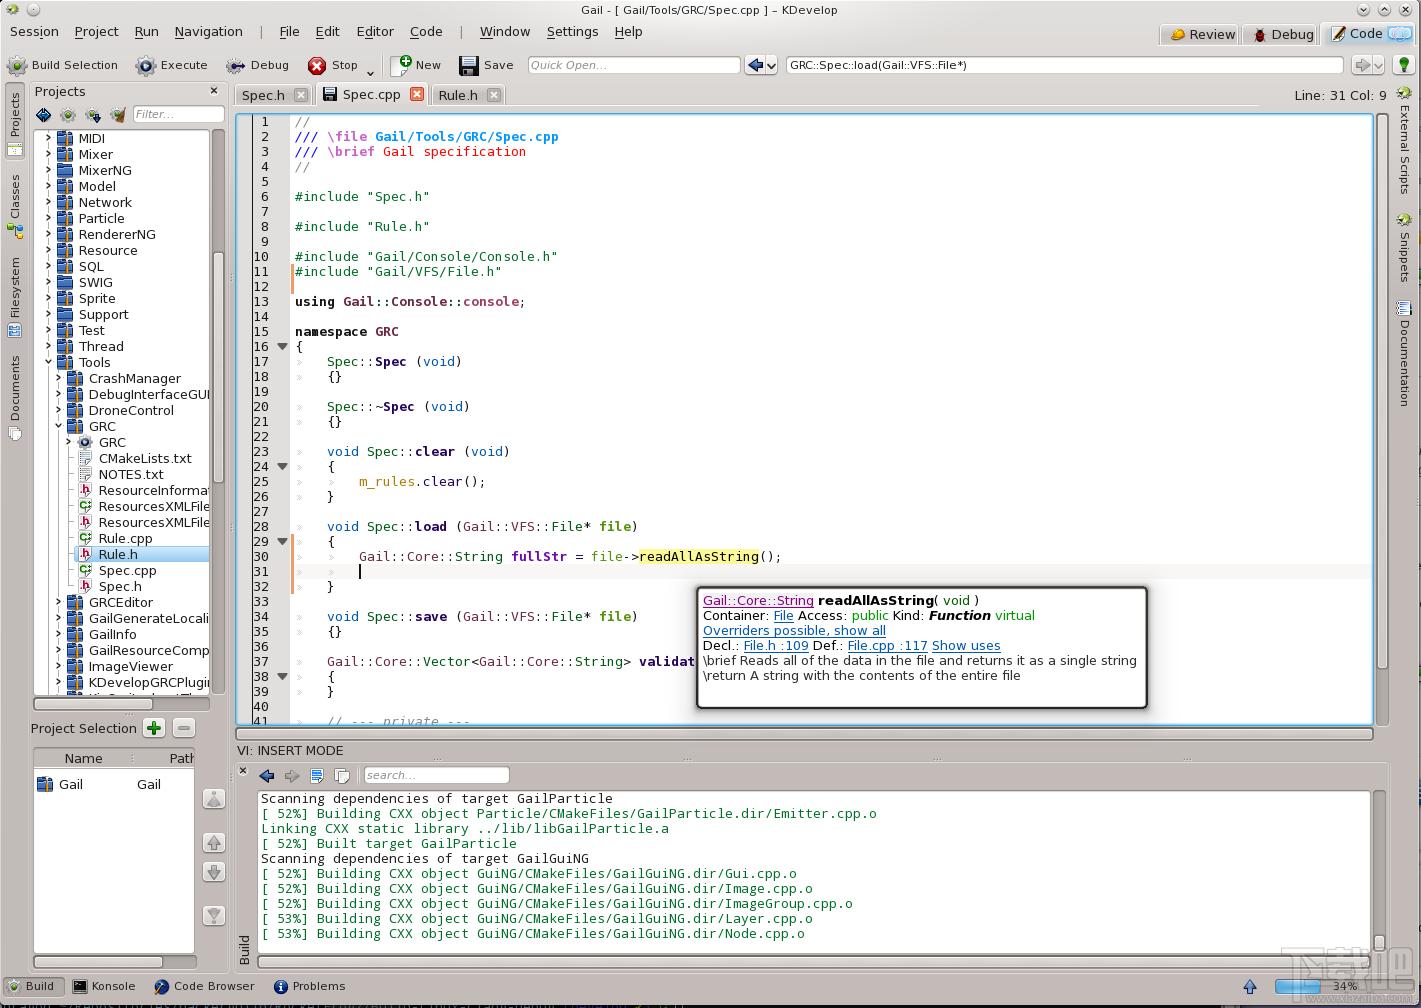Click the green lightbulb icon beside outline

click(x=1404, y=65)
